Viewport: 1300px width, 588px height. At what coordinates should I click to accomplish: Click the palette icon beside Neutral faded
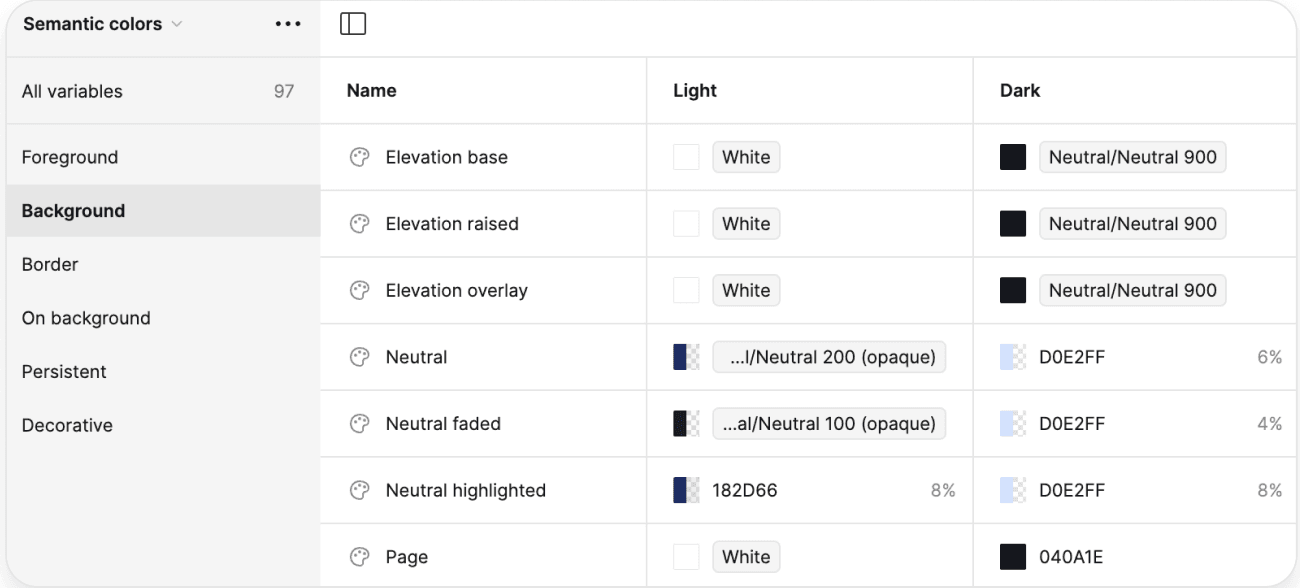click(x=359, y=424)
